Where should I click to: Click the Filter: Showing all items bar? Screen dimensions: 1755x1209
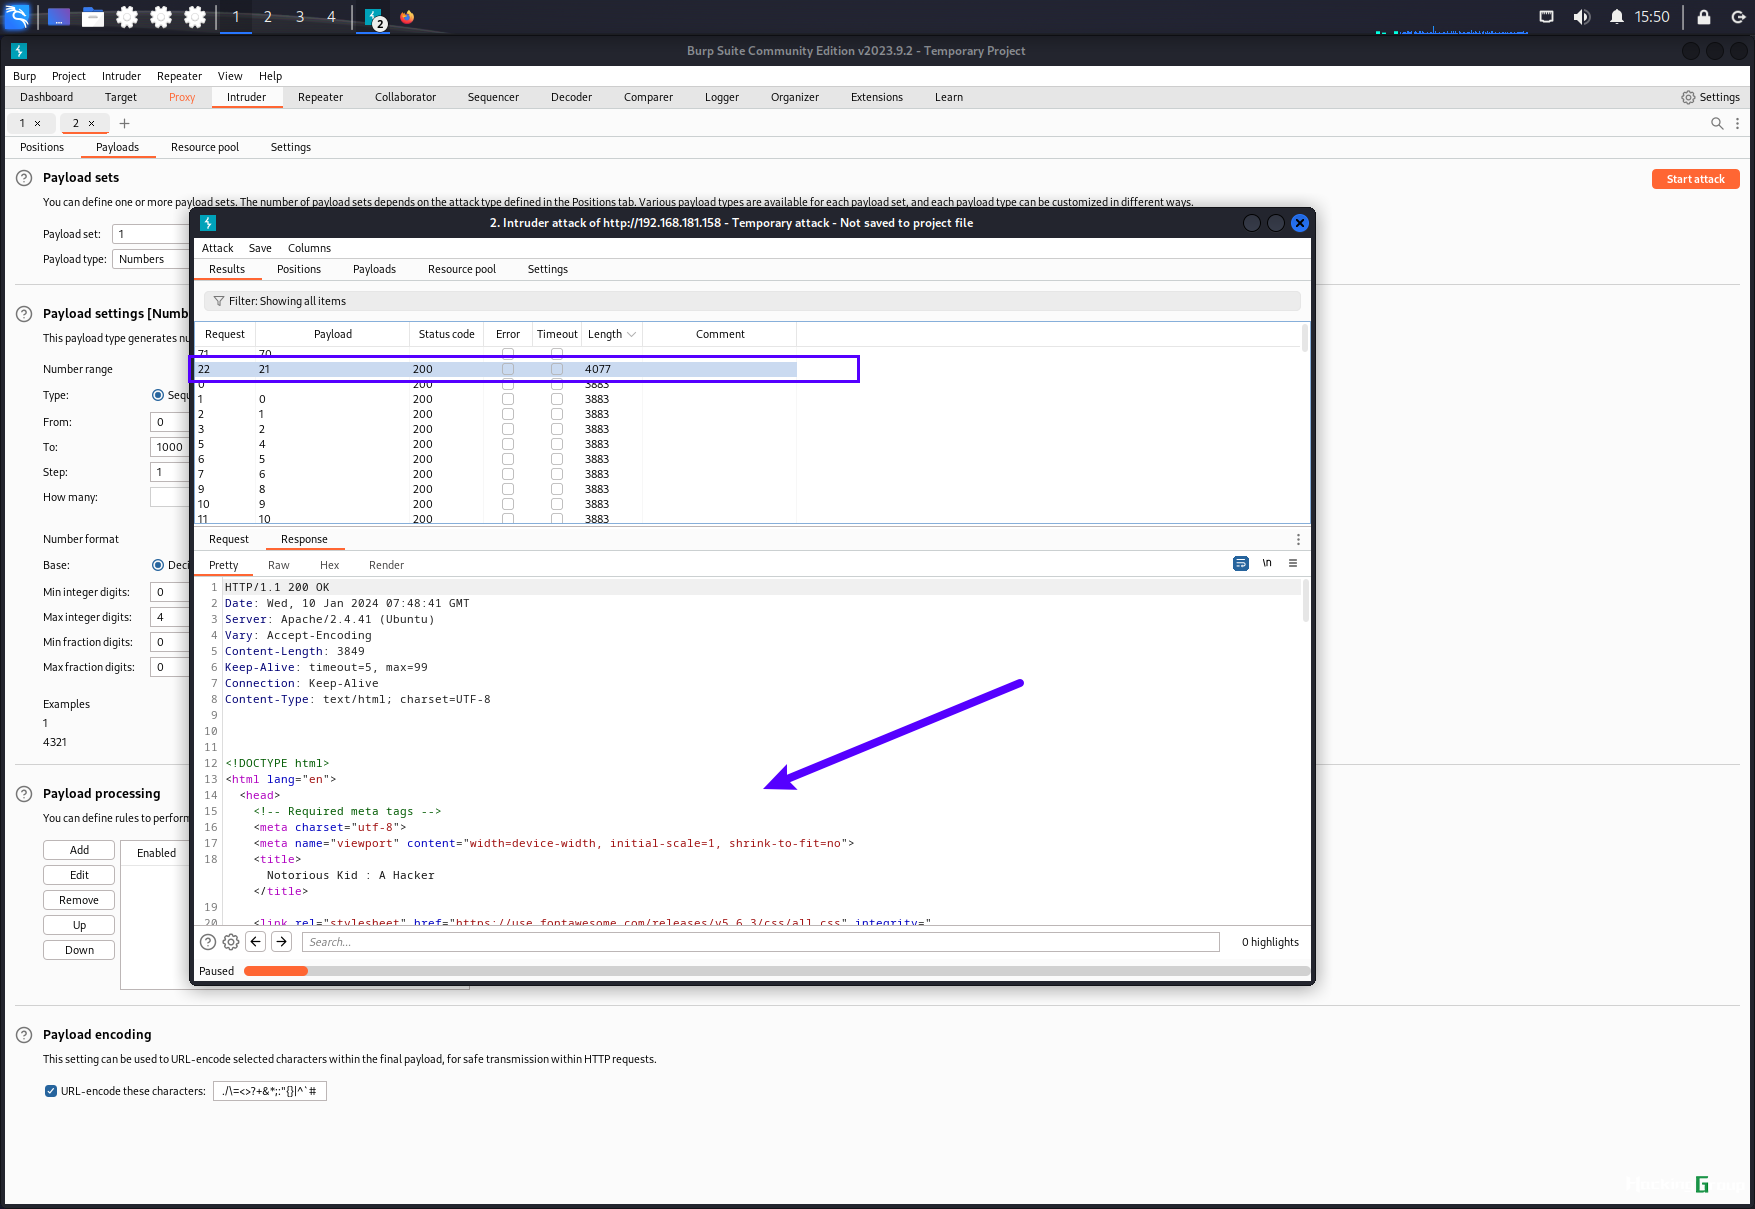[752, 301]
